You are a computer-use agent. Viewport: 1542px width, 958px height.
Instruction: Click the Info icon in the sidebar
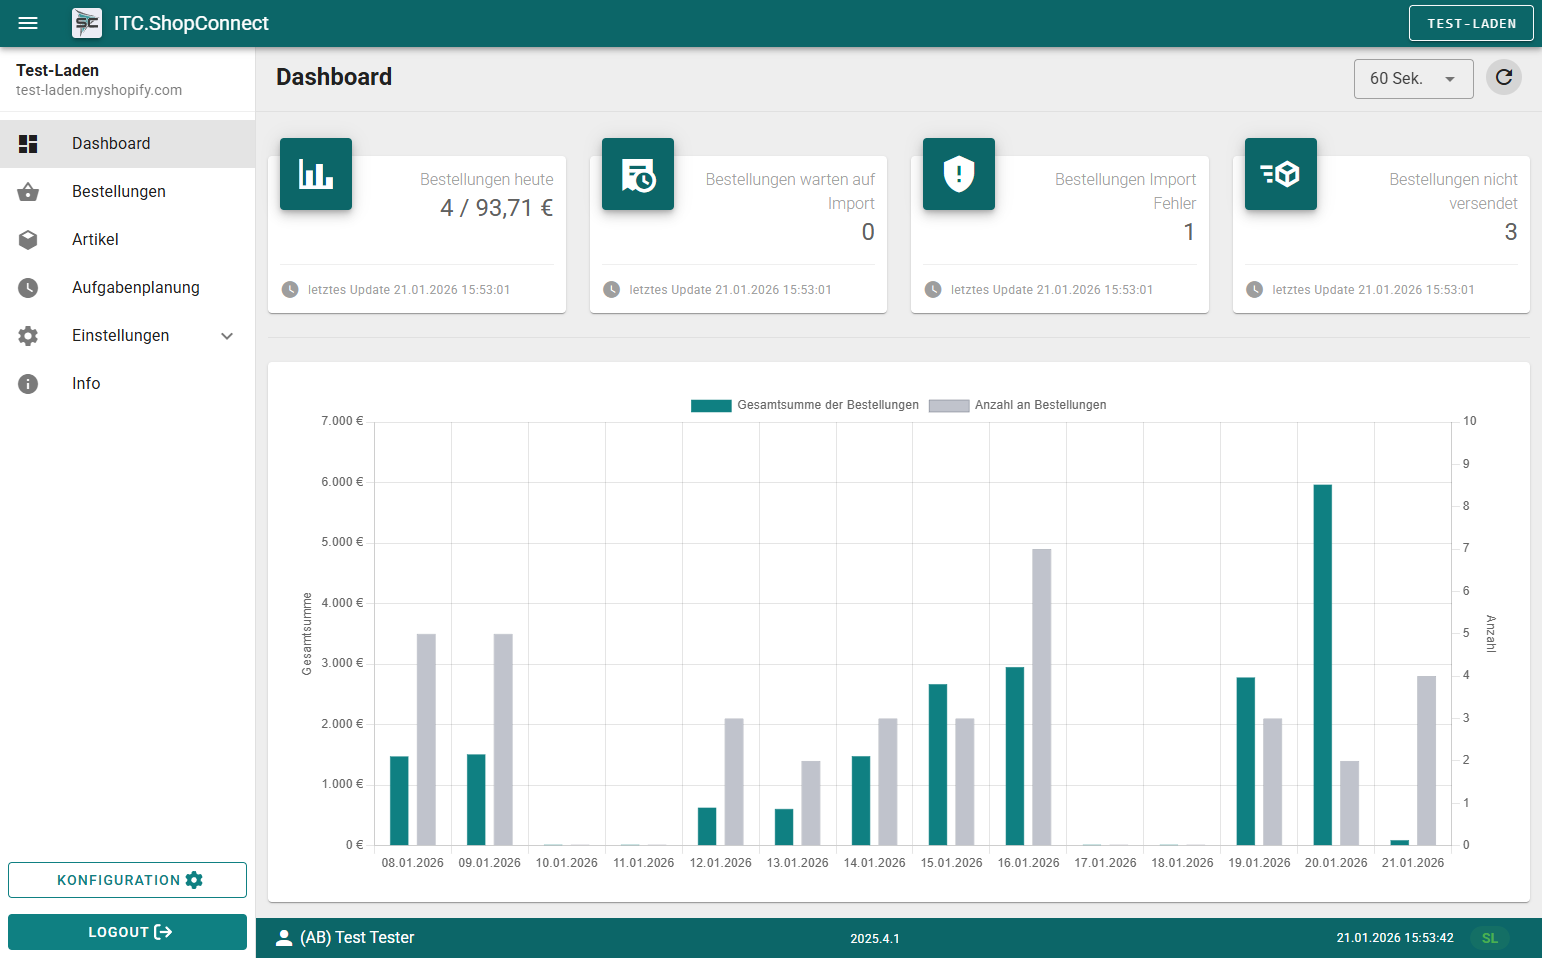[28, 383]
